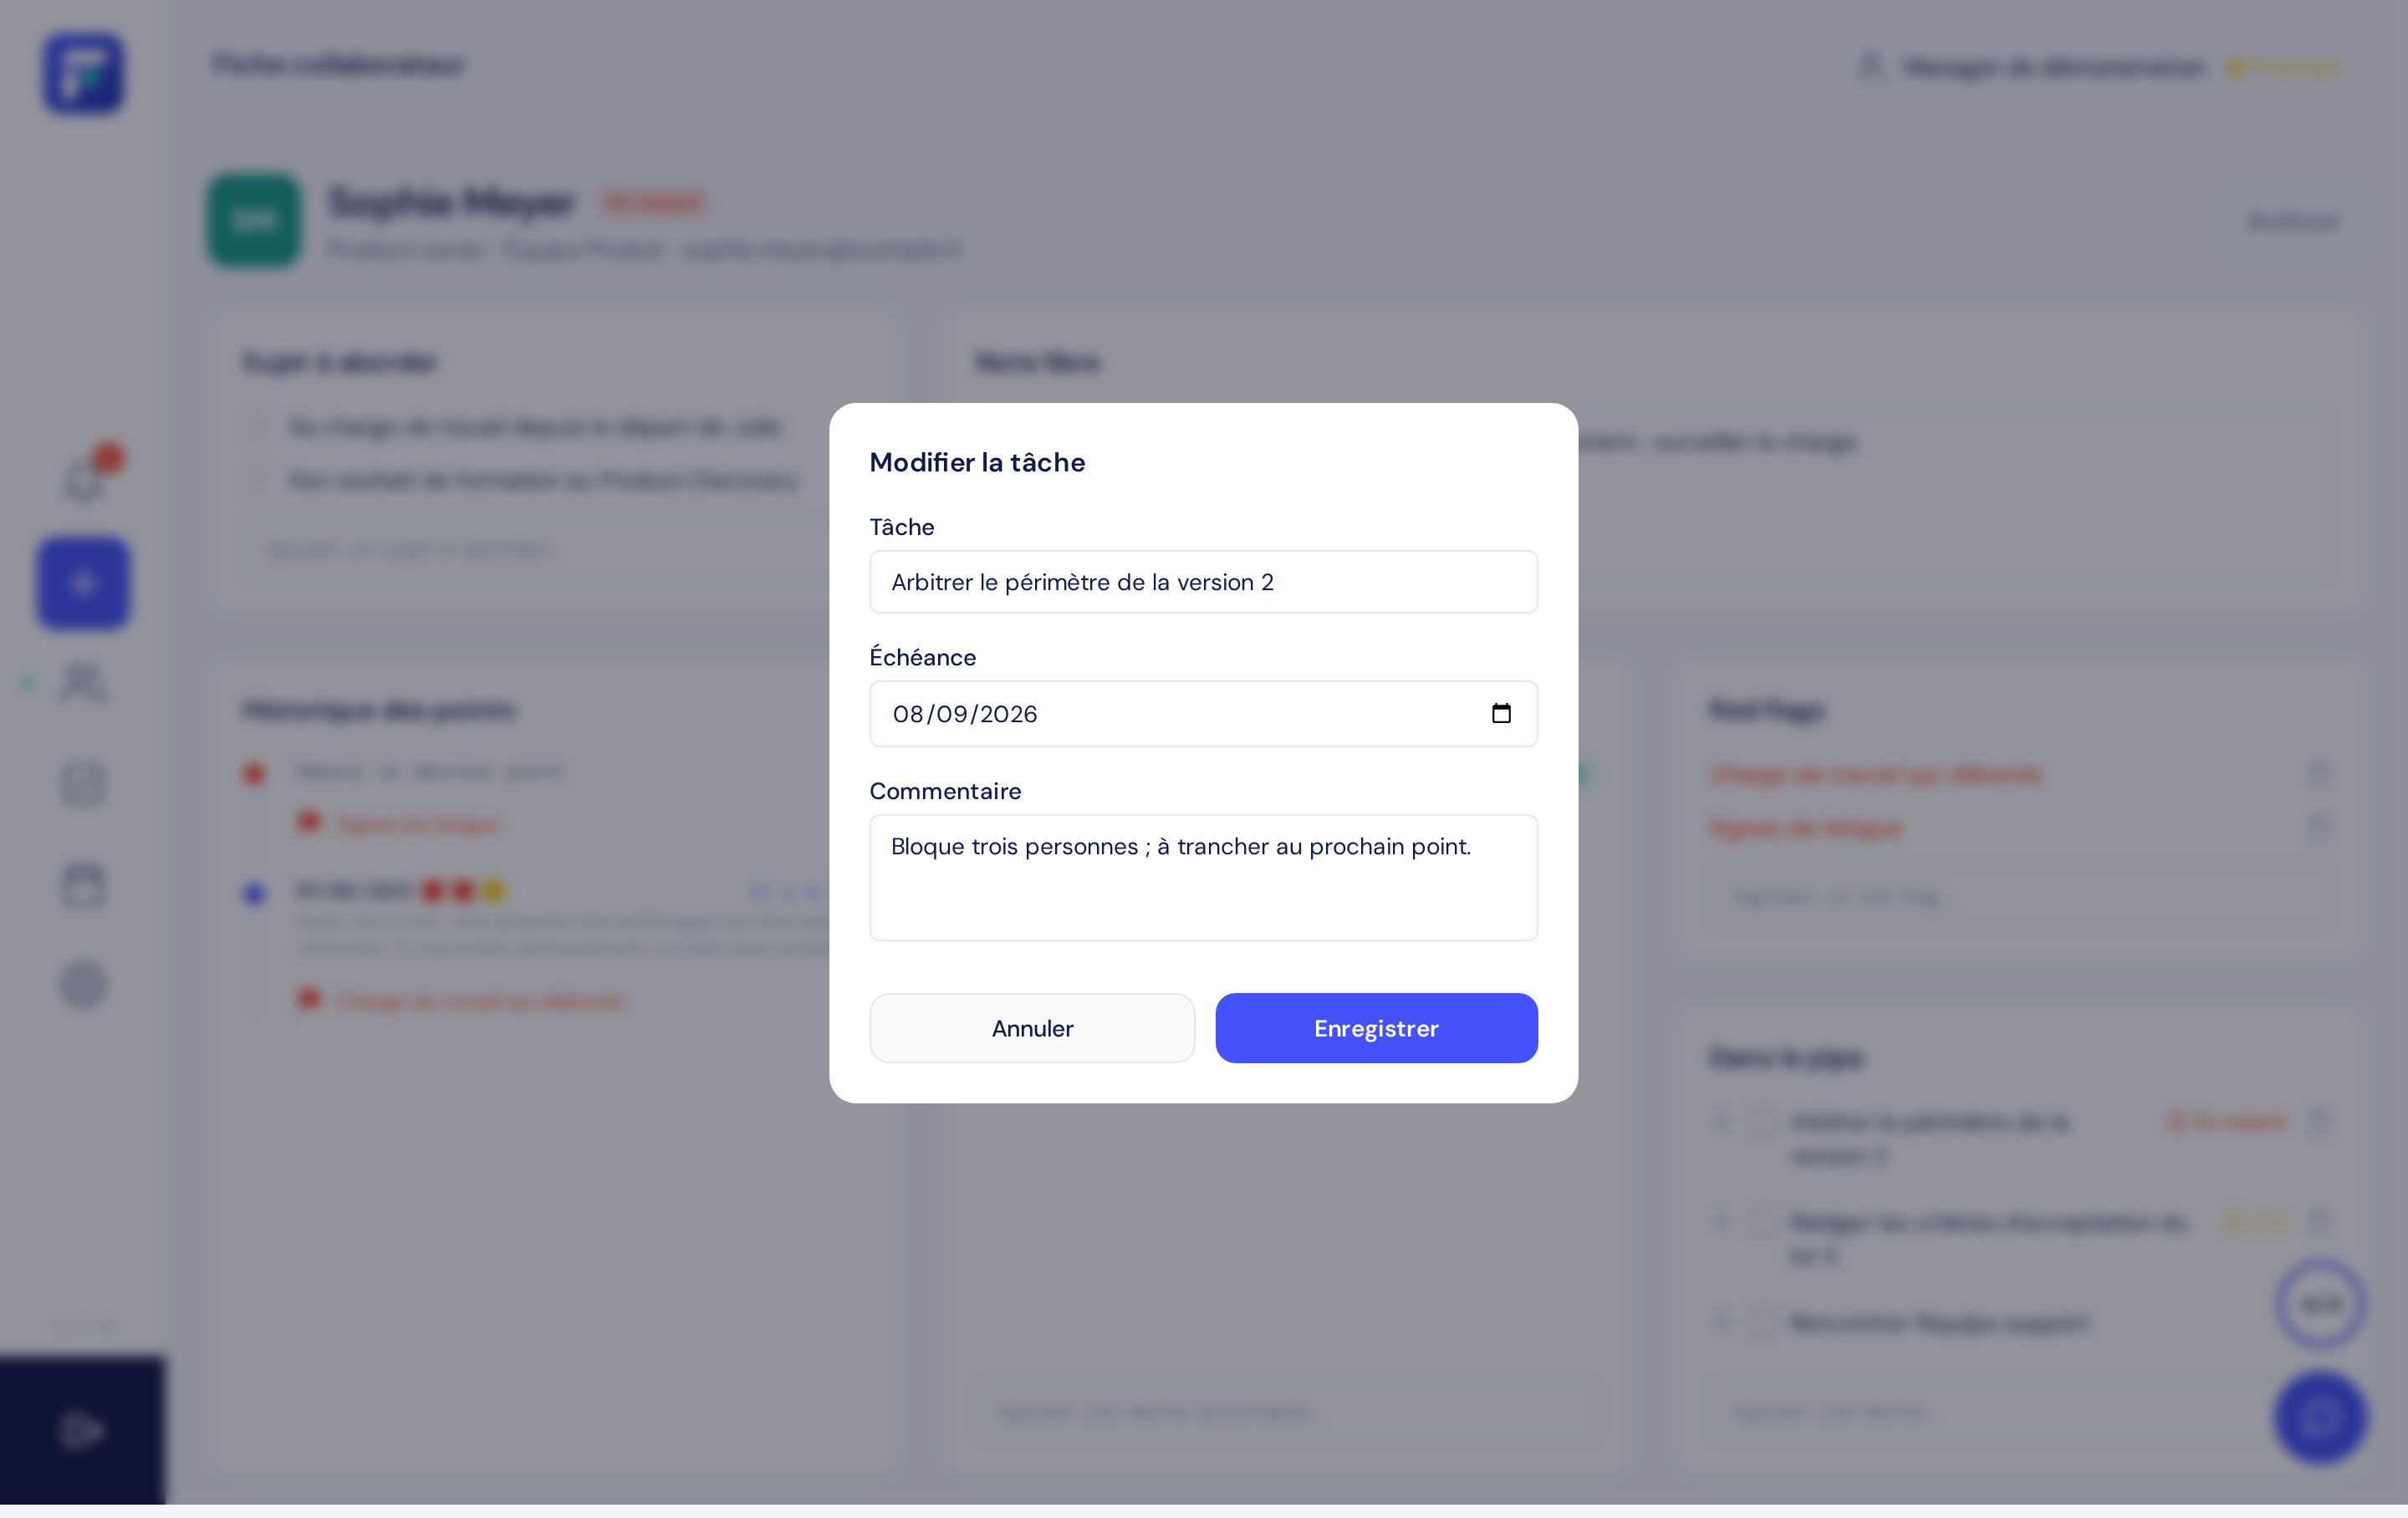This screenshot has height=1518, width=2408.
Task: Click into the Tâche text field
Action: pos(1203,582)
